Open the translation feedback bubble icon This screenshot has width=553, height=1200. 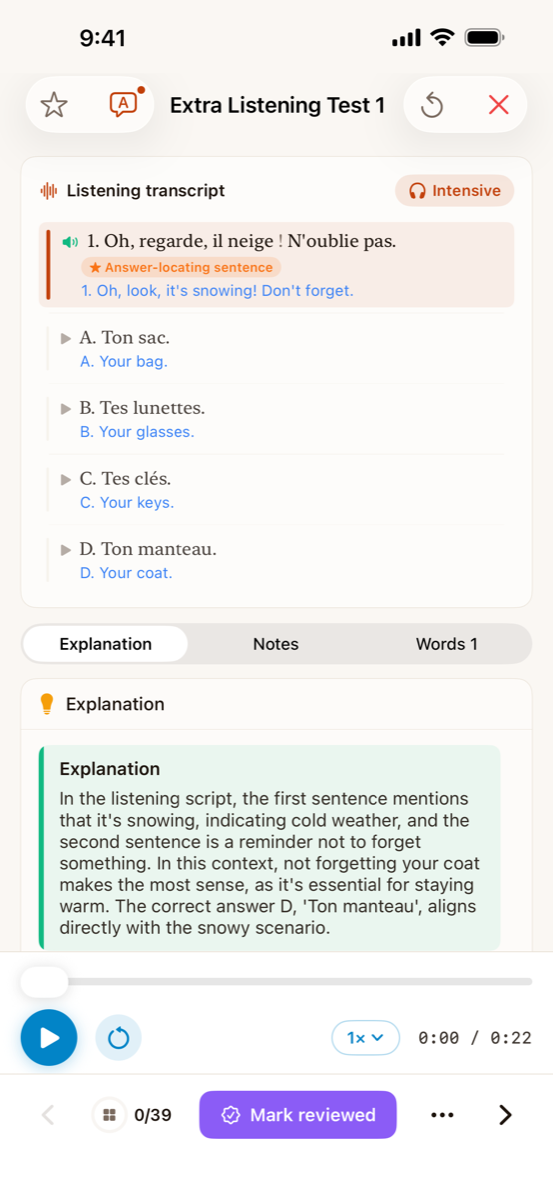click(x=123, y=104)
